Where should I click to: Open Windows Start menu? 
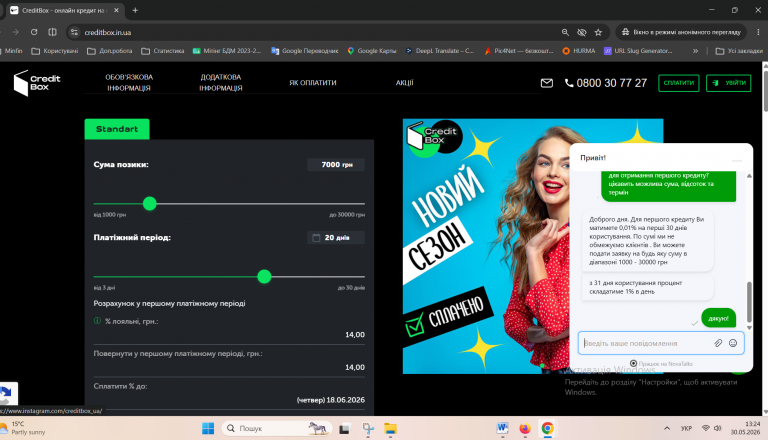pyautogui.click(x=208, y=429)
